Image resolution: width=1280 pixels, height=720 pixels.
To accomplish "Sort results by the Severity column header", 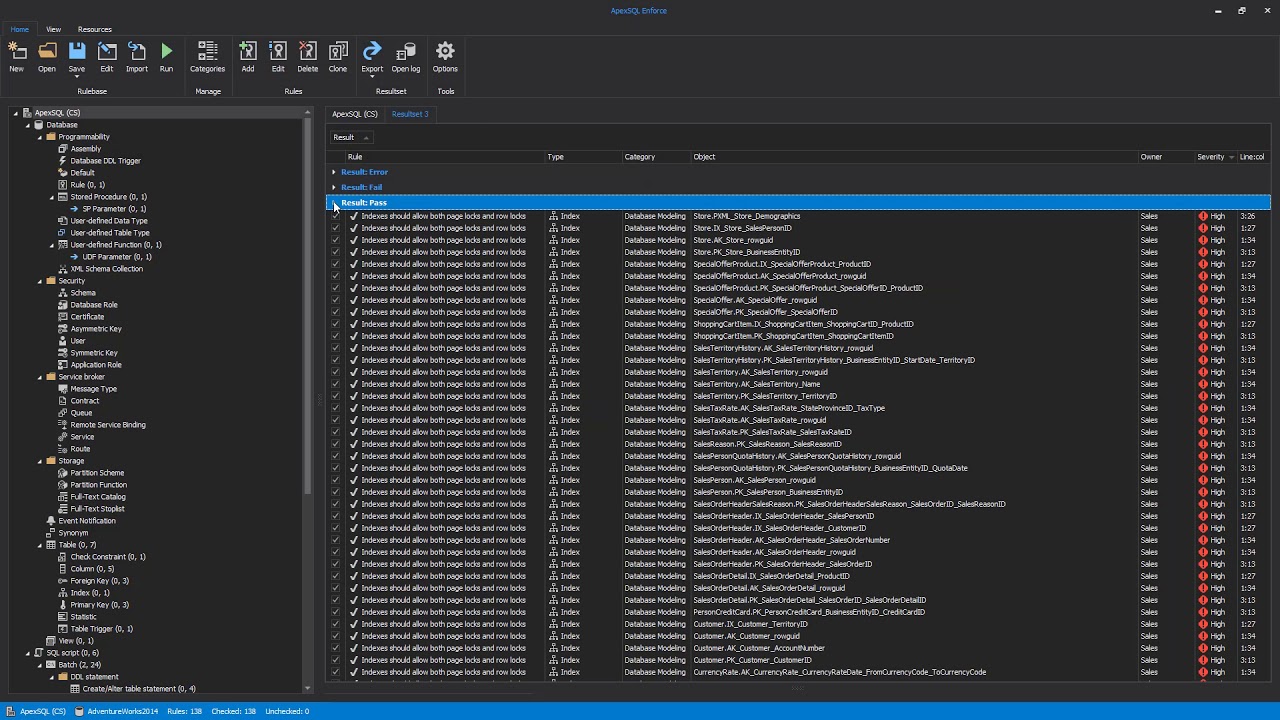I will 1214,157.
